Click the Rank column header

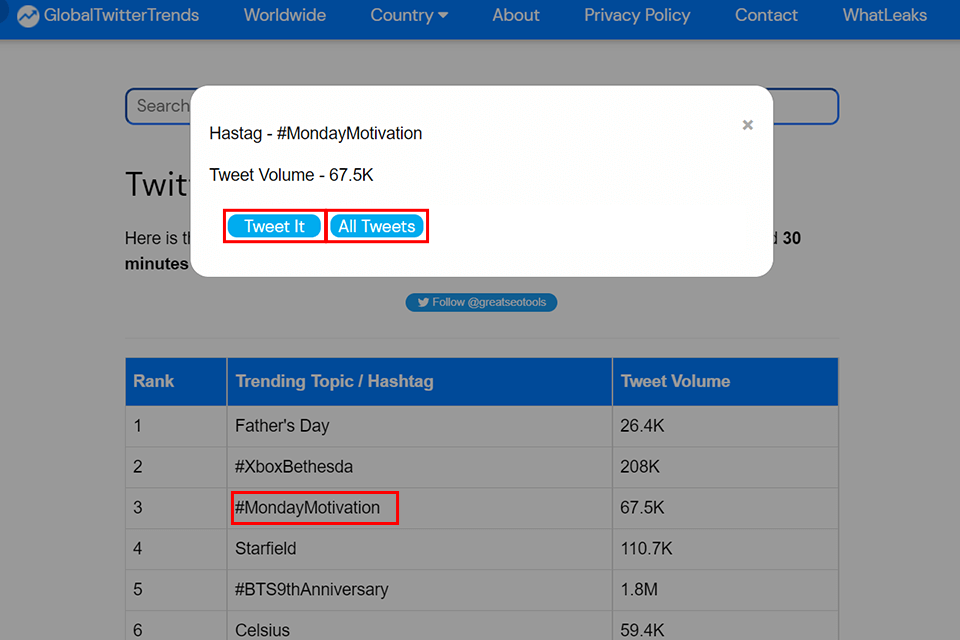(x=176, y=381)
